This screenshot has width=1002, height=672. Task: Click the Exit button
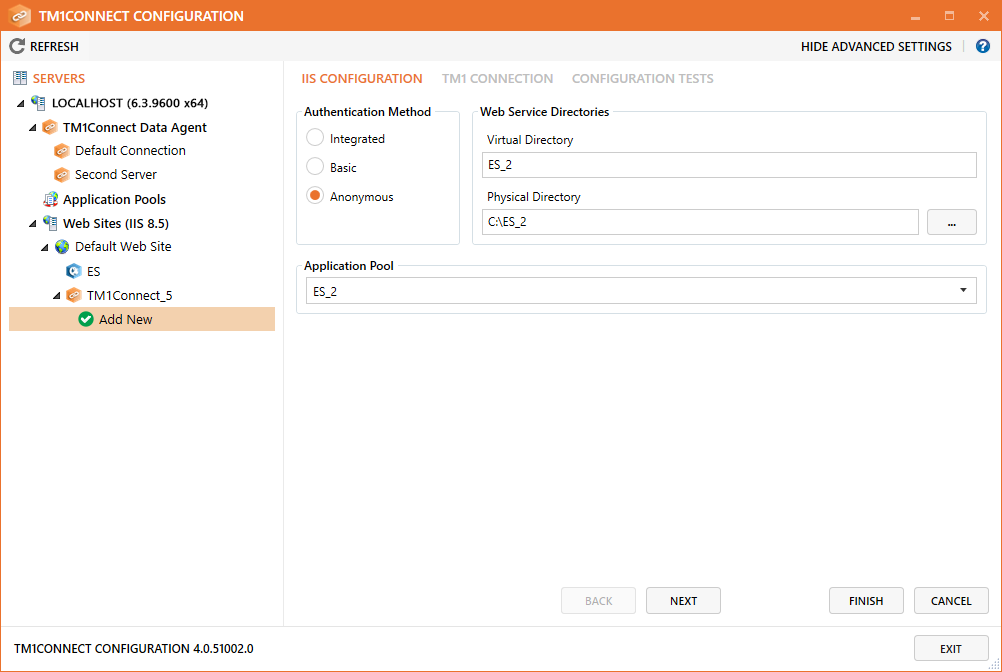[x=951, y=648]
